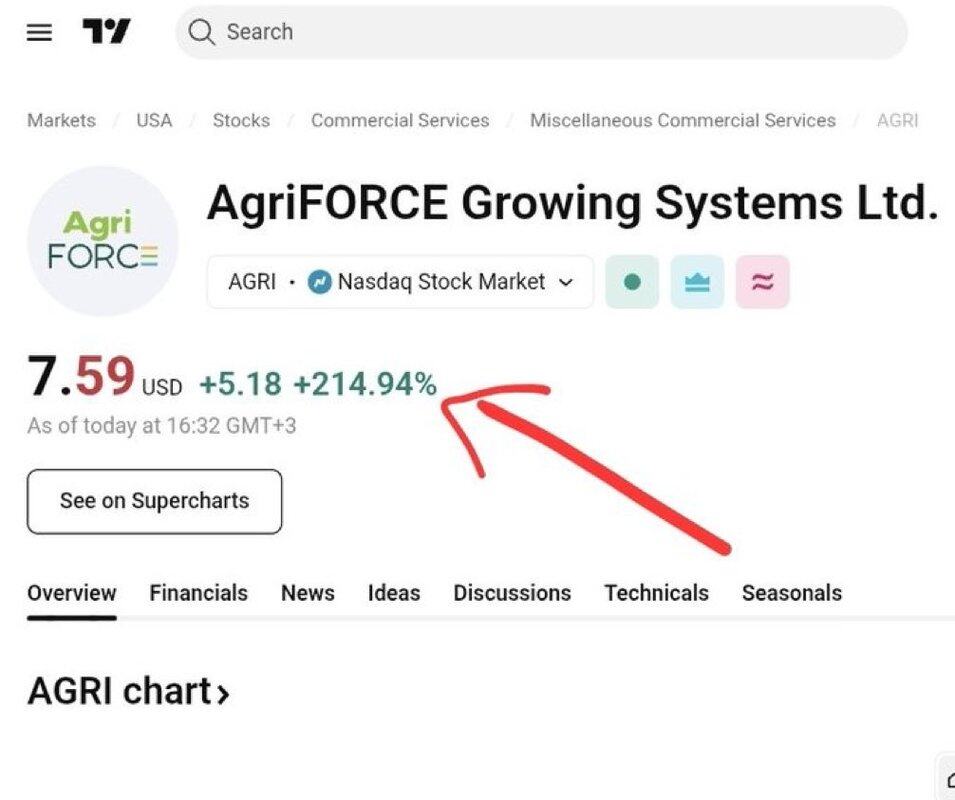
Task: Open the Technicals tab
Action: click(x=657, y=592)
